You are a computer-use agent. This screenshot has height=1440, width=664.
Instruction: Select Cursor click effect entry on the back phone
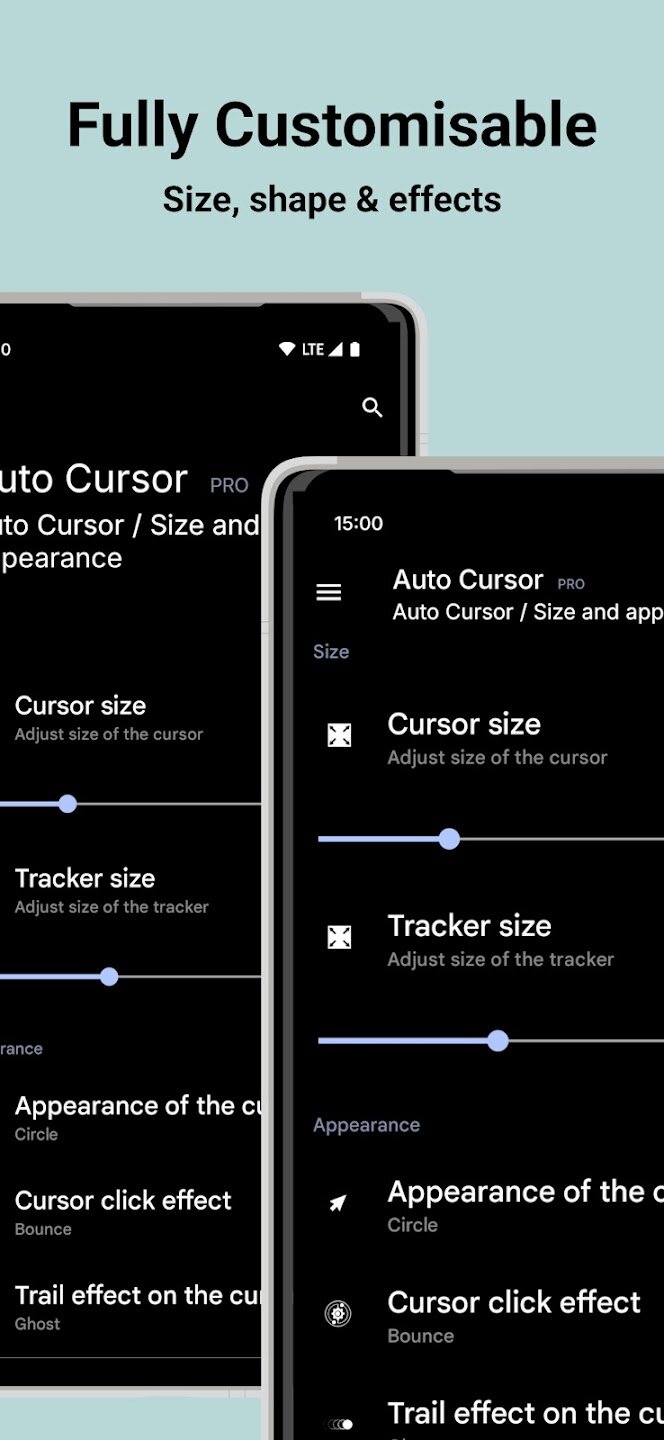point(123,1211)
